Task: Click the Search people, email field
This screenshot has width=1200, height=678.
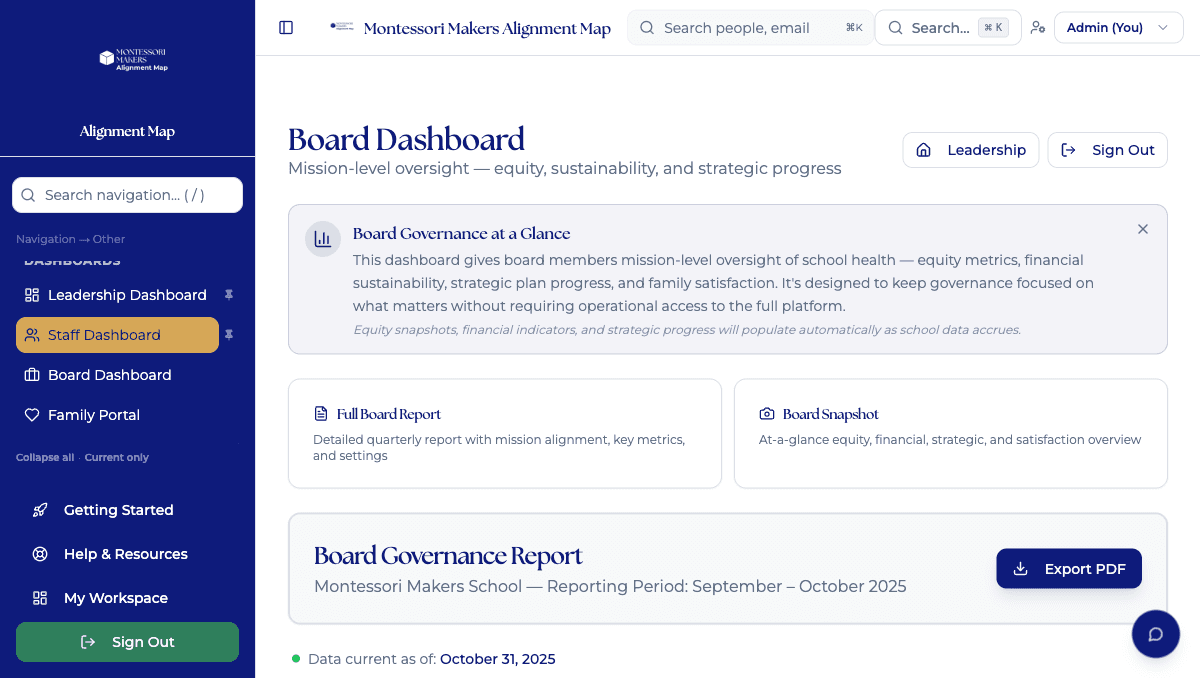Action: click(x=750, y=27)
